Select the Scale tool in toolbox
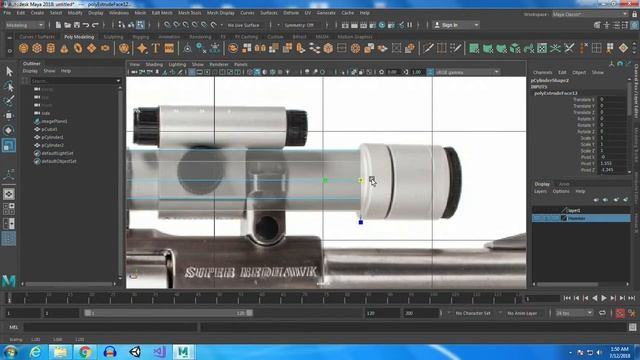This screenshot has height=360, width=640. tap(9, 145)
